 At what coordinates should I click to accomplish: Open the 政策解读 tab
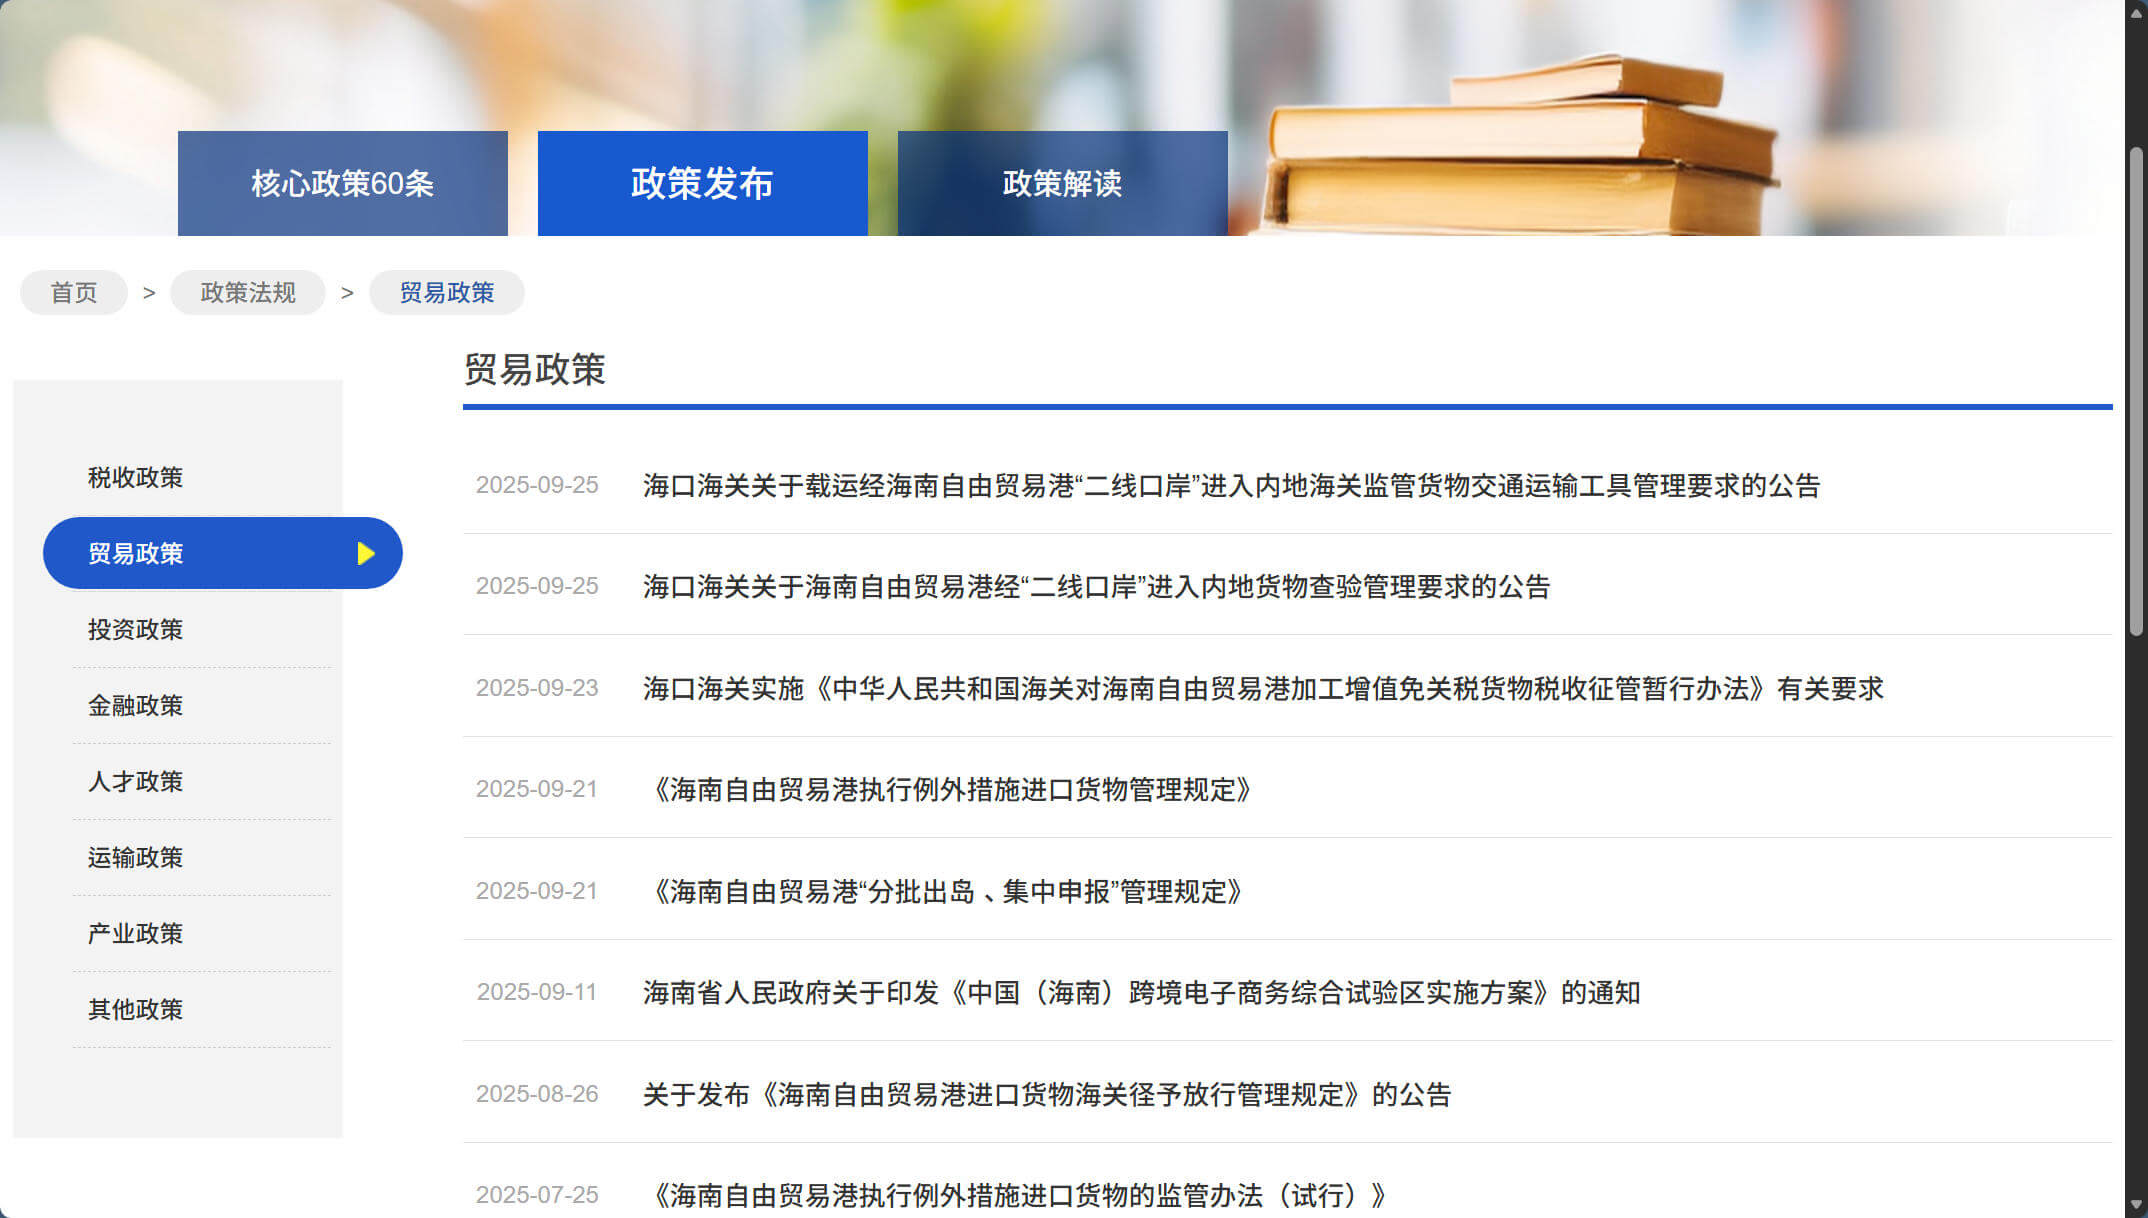pos(1062,184)
